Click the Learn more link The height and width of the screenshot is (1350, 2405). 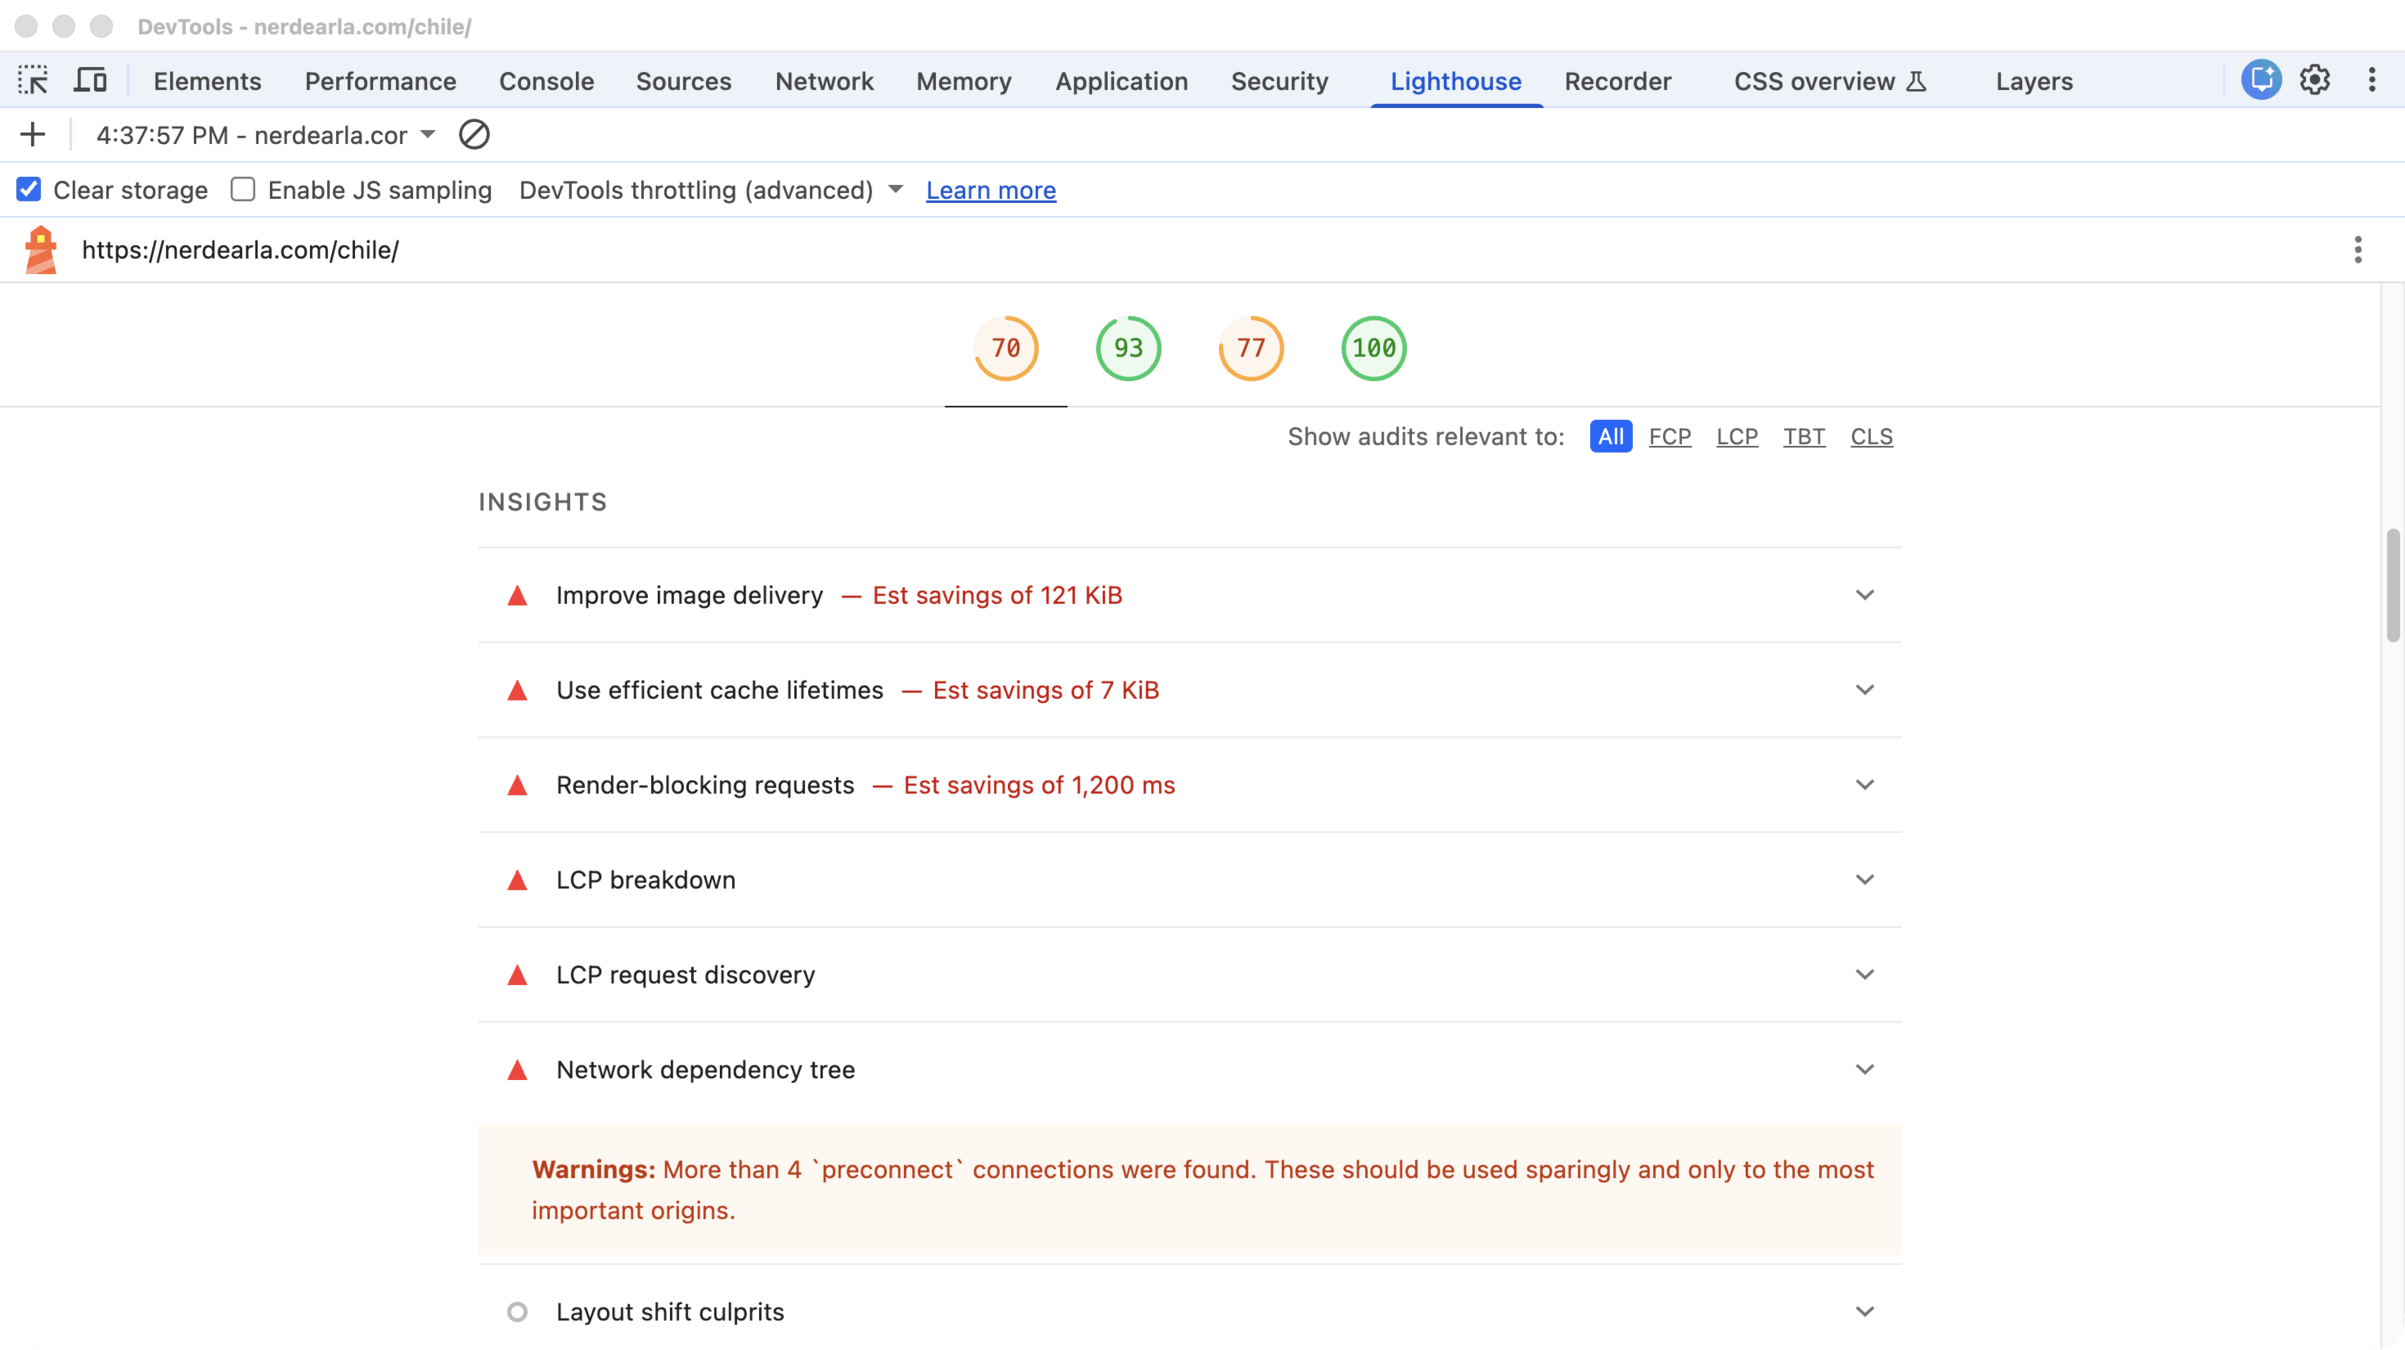click(x=990, y=190)
